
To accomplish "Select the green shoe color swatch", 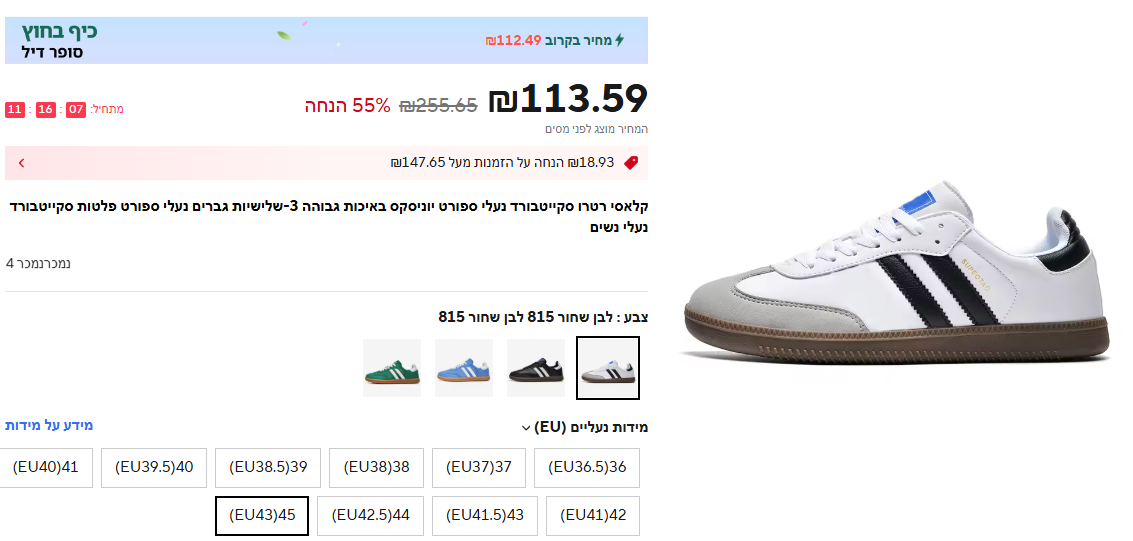I will (x=392, y=368).
